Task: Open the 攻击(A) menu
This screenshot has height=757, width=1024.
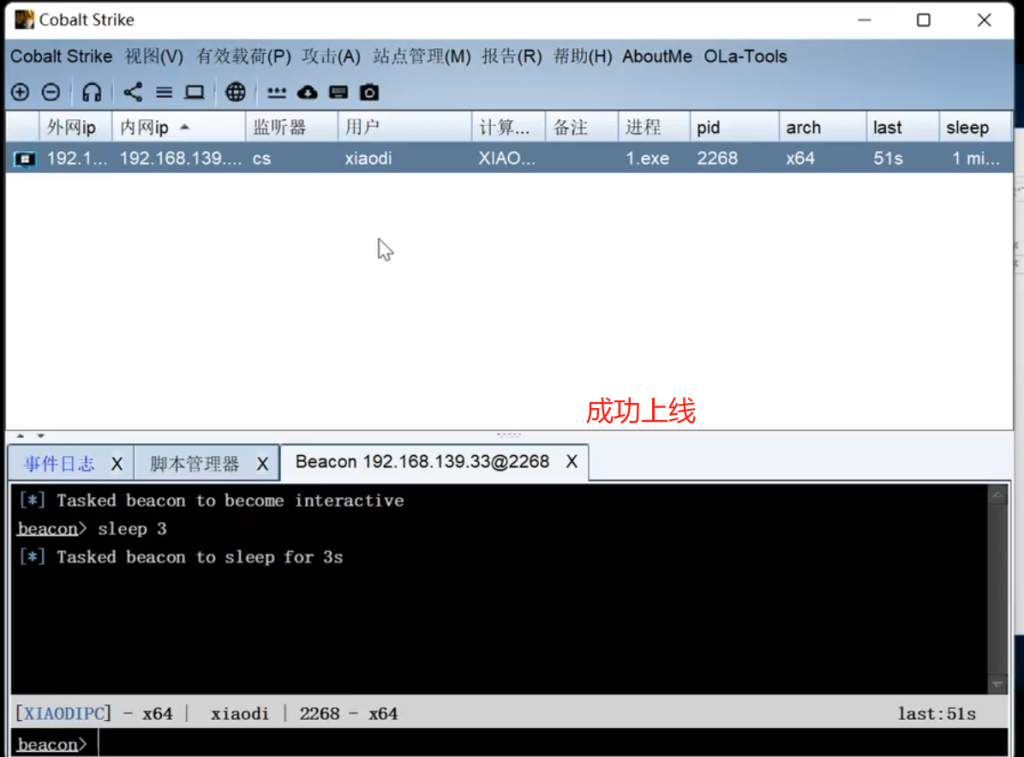Action: point(331,57)
